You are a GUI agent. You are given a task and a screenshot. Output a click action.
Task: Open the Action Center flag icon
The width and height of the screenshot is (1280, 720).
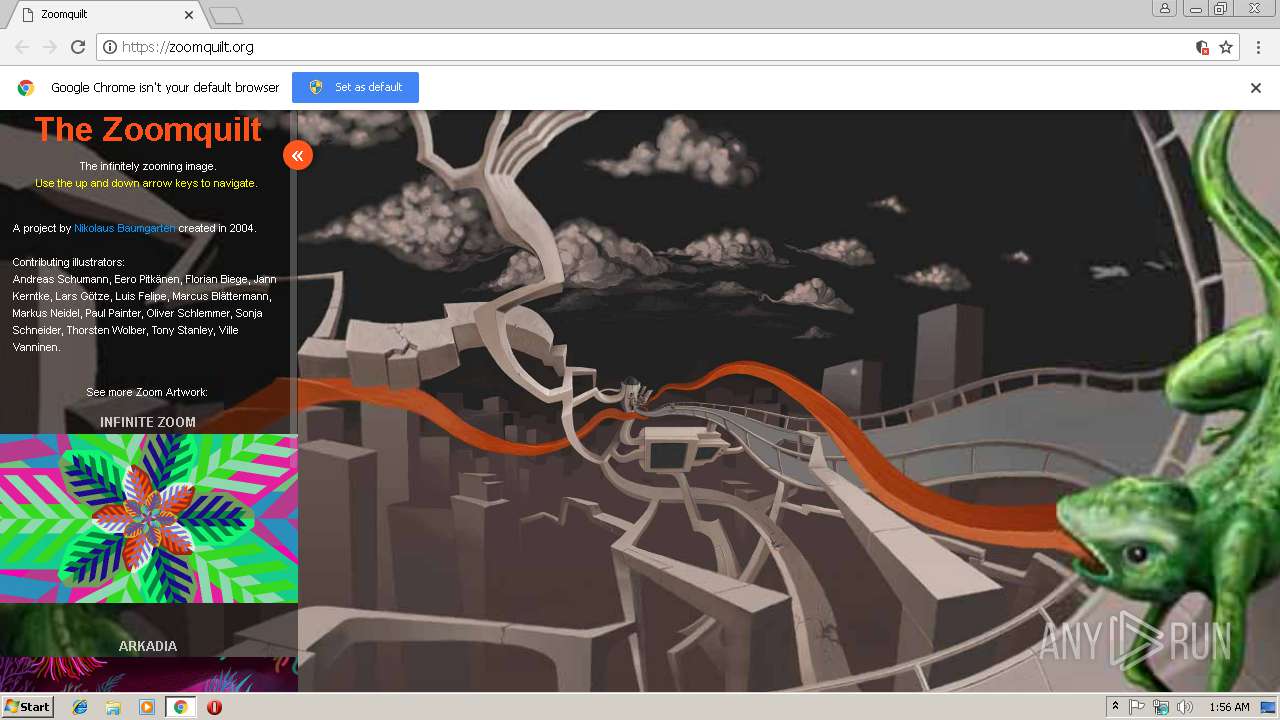1137,707
